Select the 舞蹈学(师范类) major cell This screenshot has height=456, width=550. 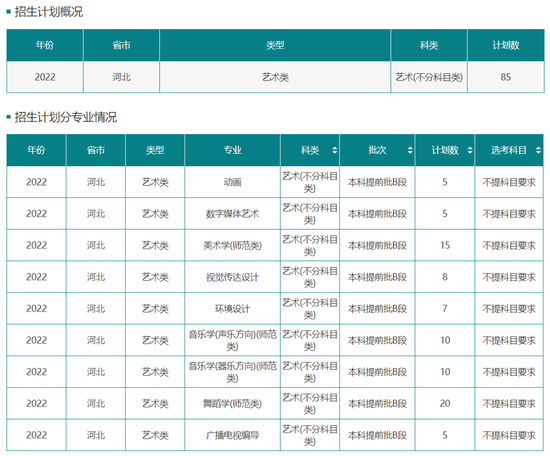click(x=233, y=403)
